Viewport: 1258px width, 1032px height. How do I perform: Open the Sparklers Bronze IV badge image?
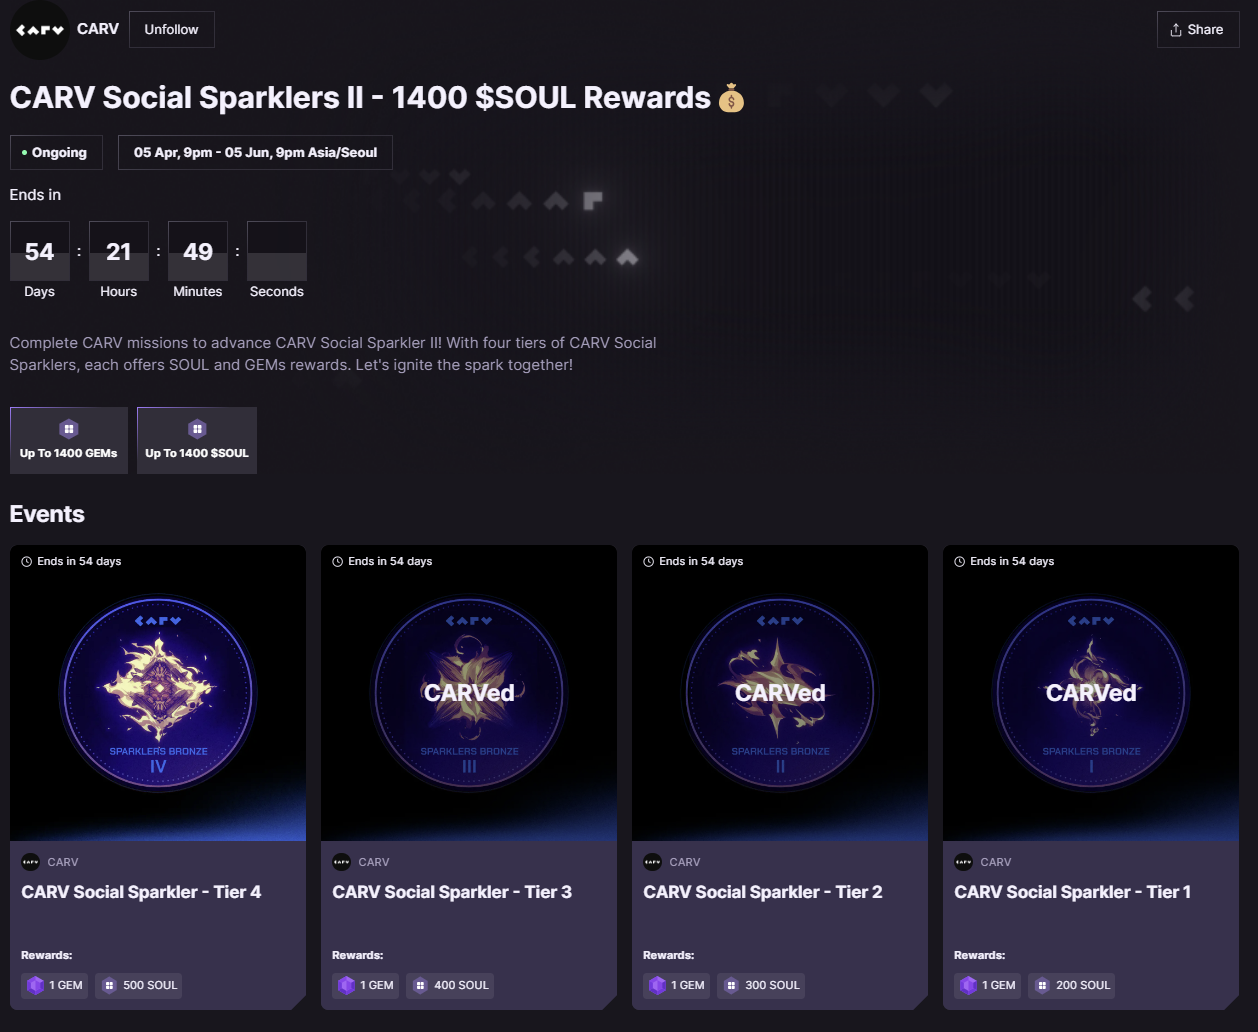pyautogui.click(x=158, y=693)
